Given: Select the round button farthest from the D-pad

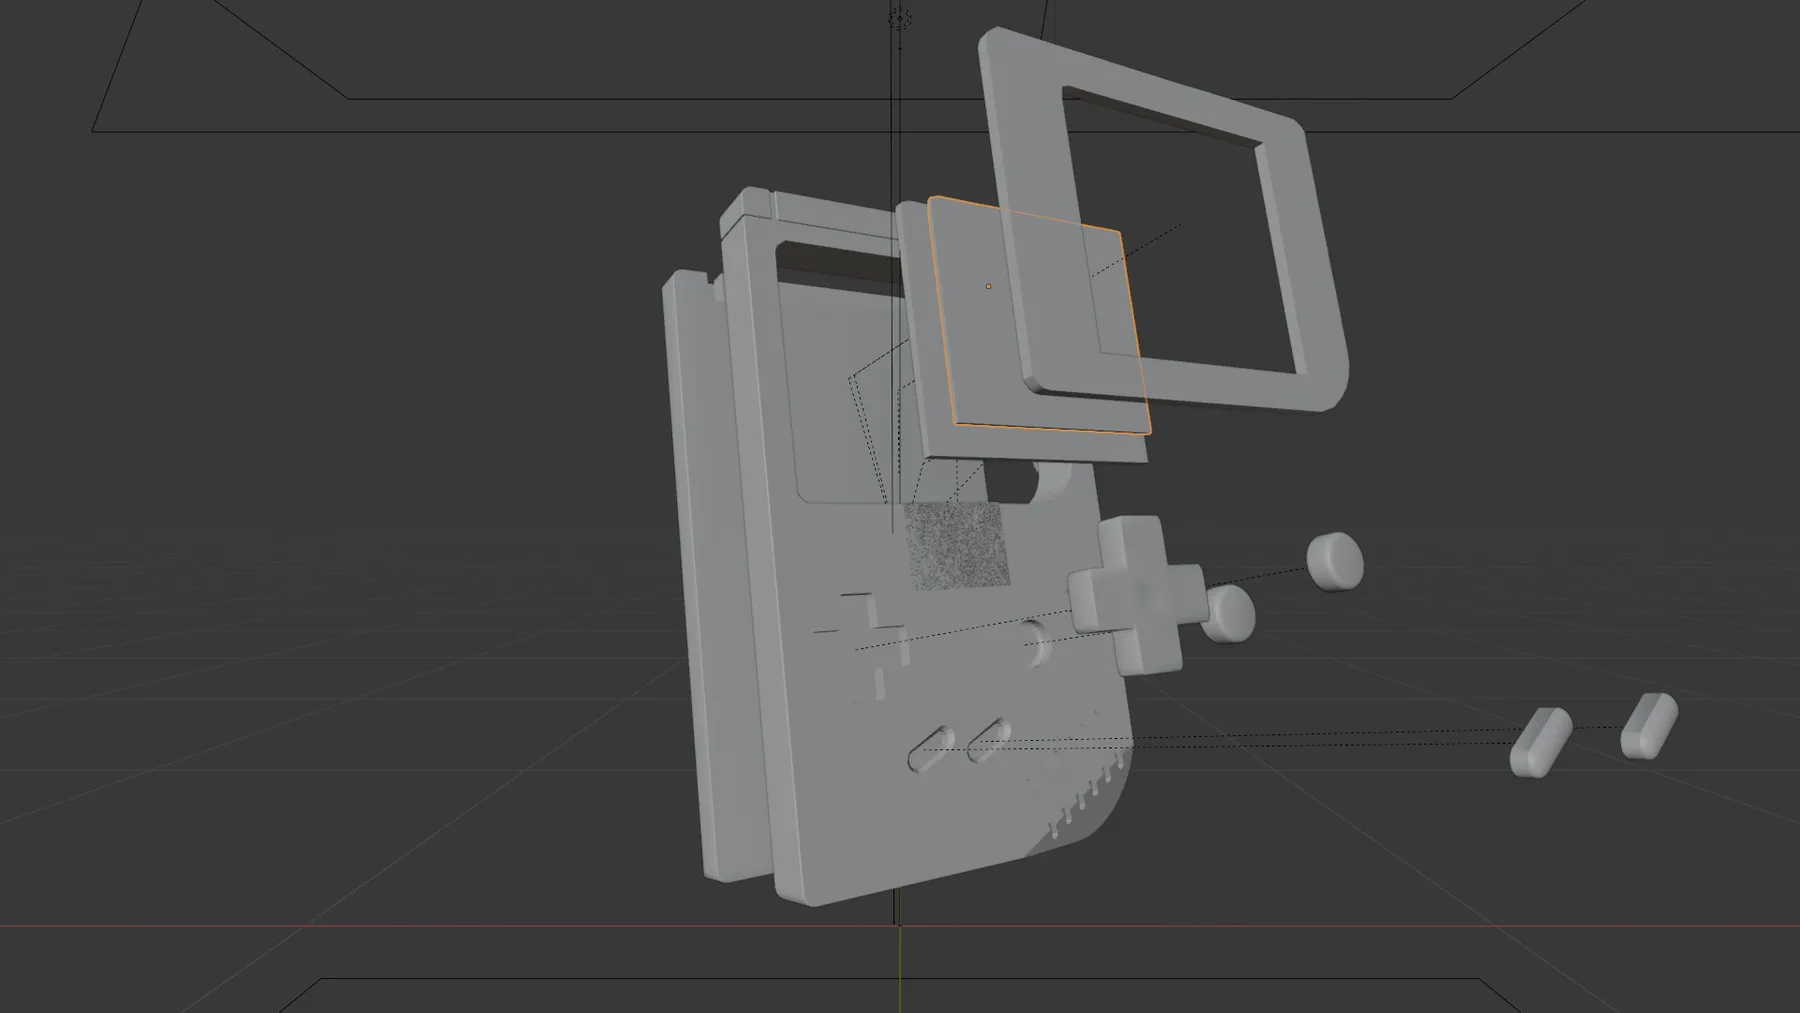Looking at the screenshot, I should [1335, 562].
